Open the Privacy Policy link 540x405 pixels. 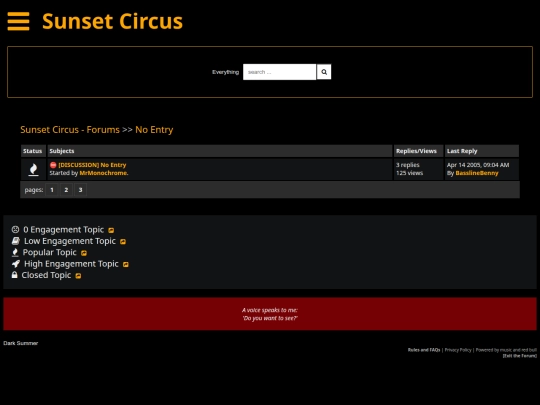[x=458, y=350]
